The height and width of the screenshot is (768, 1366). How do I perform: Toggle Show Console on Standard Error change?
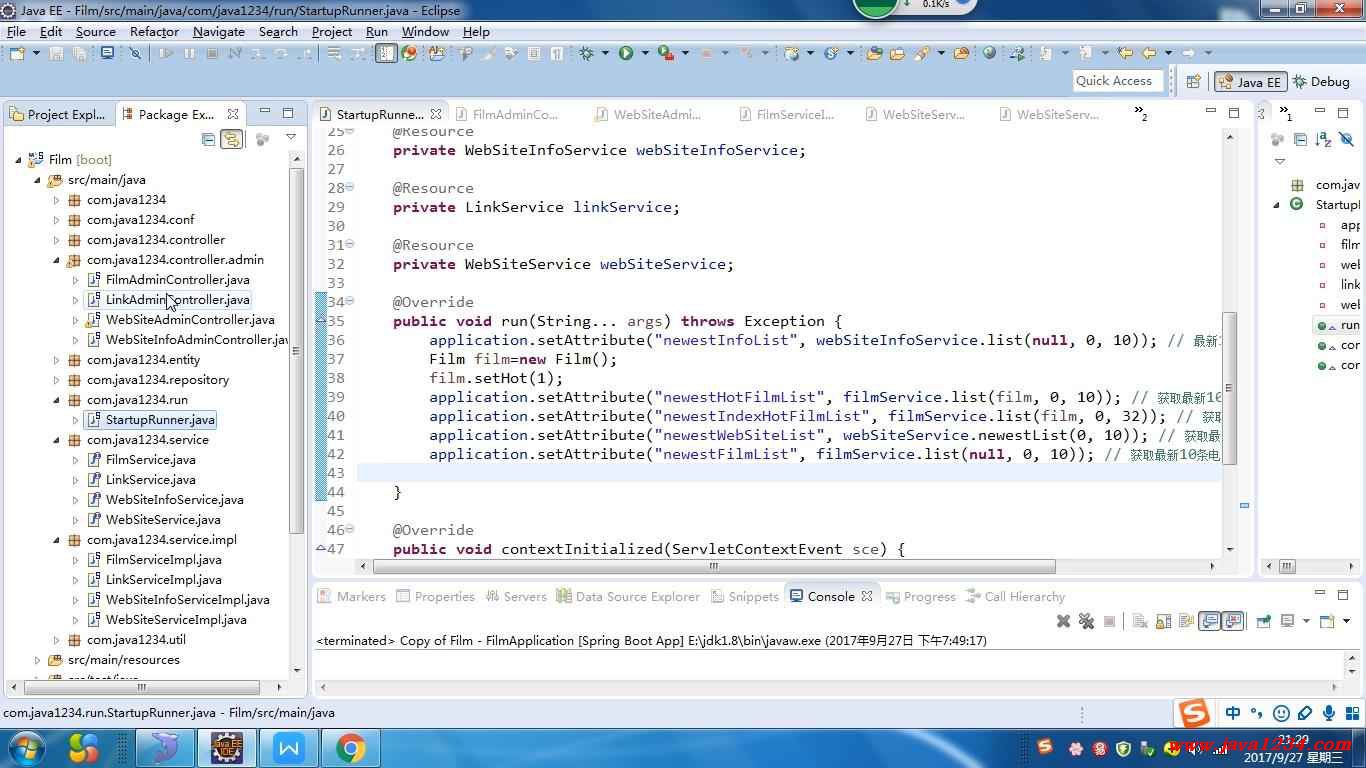pos(1233,621)
